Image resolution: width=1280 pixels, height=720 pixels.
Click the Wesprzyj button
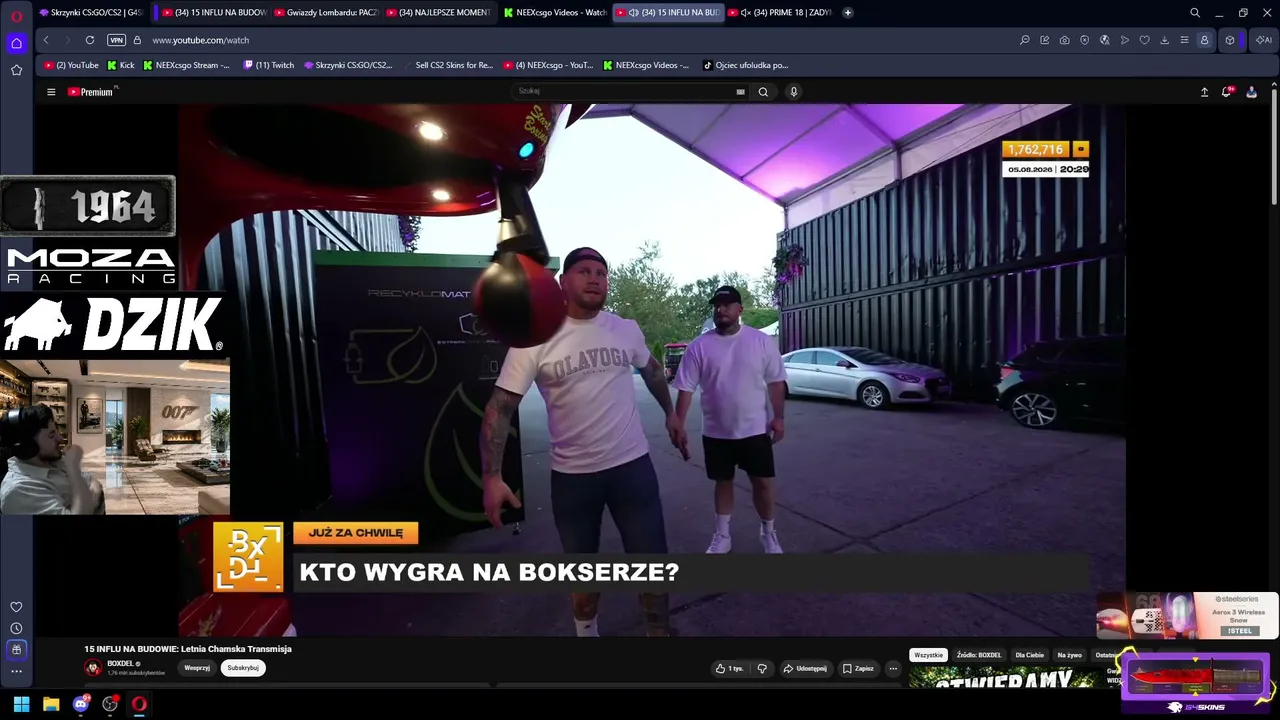(197, 668)
